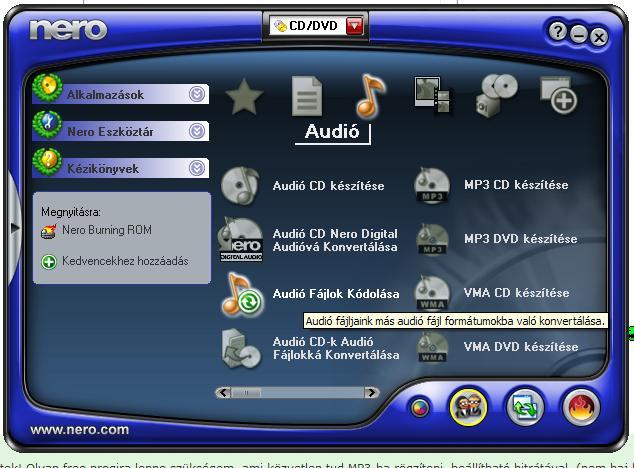Open the CD/DVD media type dropdown

(355, 26)
